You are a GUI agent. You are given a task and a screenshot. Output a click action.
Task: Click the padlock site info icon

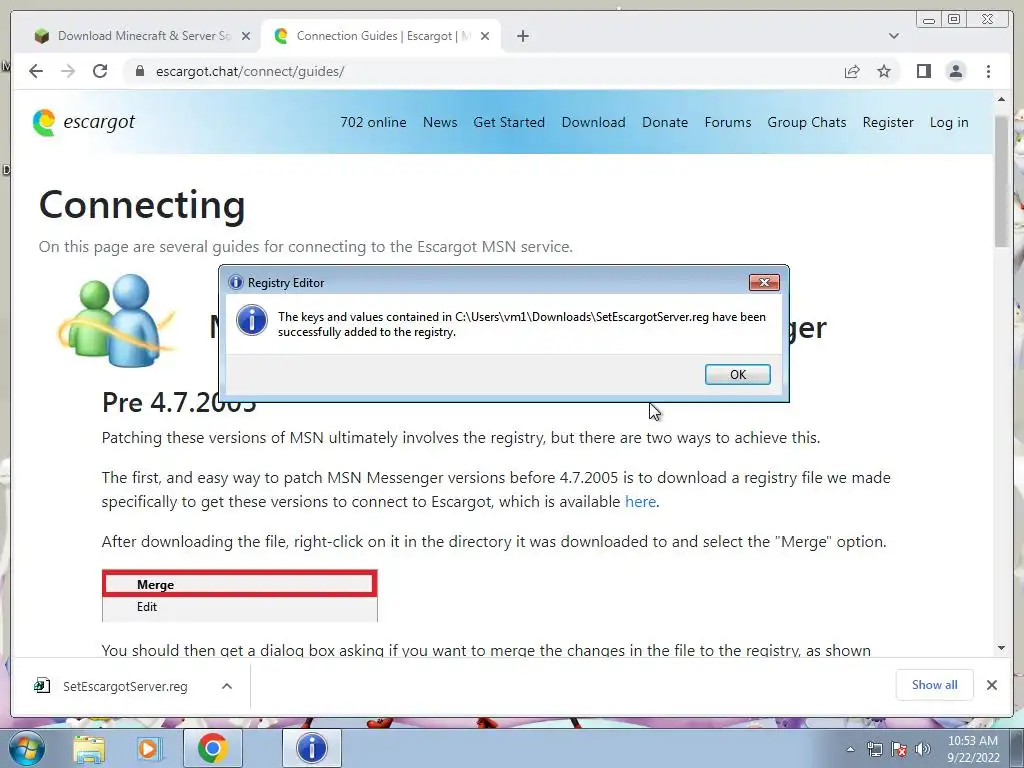pos(139,71)
